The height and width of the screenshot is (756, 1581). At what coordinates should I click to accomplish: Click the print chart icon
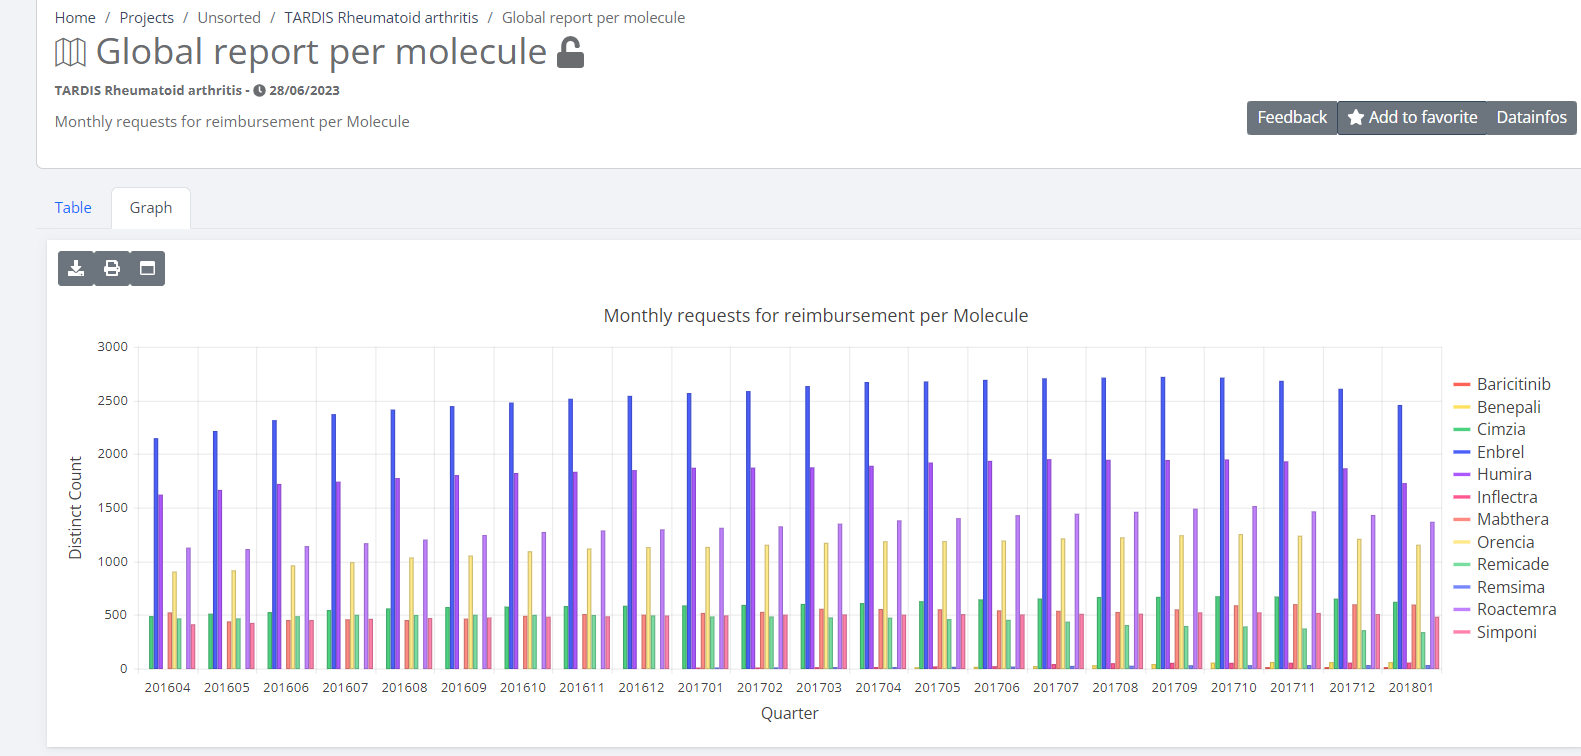[x=112, y=268]
